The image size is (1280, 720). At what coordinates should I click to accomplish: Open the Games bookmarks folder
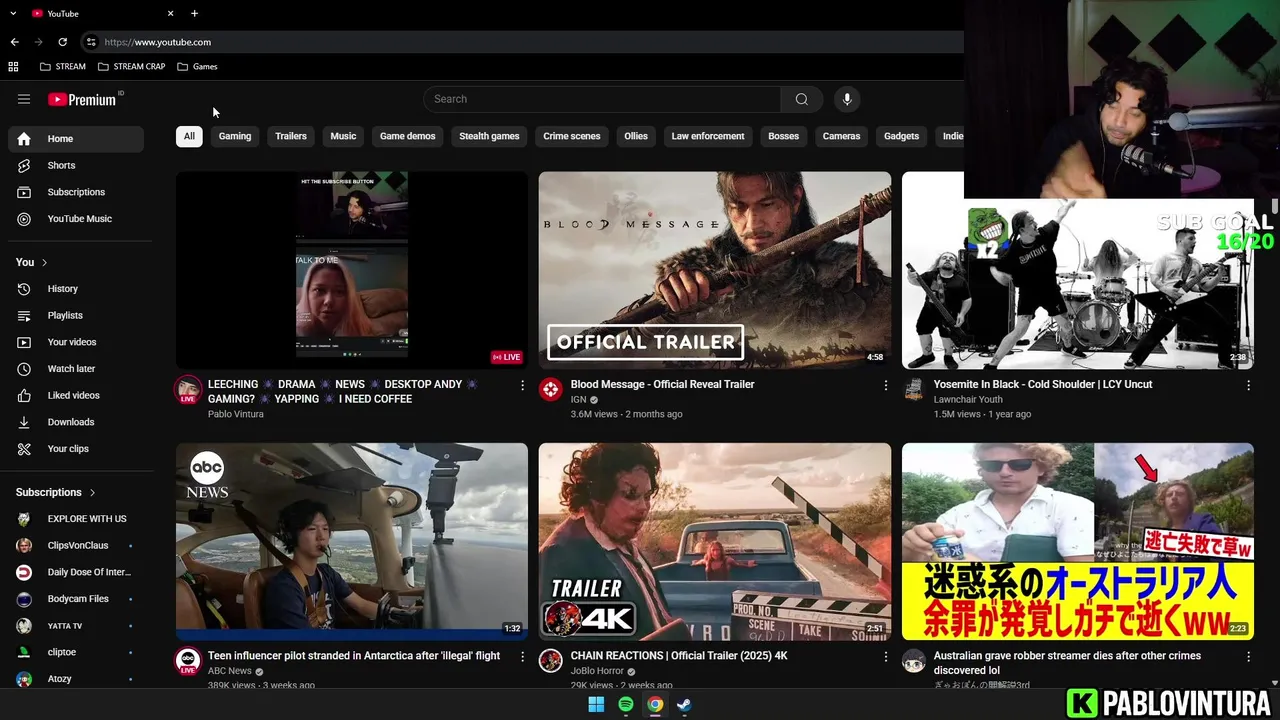coord(197,67)
